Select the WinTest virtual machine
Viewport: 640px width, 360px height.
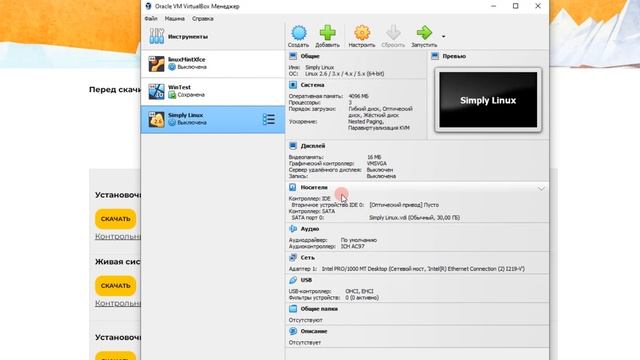point(213,91)
